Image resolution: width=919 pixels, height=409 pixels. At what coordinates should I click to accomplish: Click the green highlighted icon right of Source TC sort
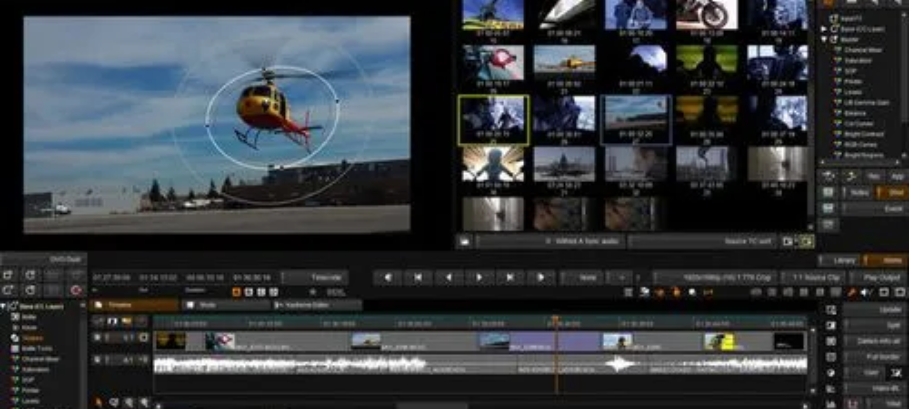click(x=808, y=241)
